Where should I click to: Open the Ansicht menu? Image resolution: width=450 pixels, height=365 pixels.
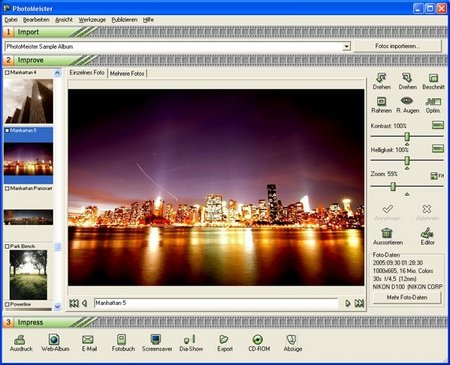coord(64,20)
